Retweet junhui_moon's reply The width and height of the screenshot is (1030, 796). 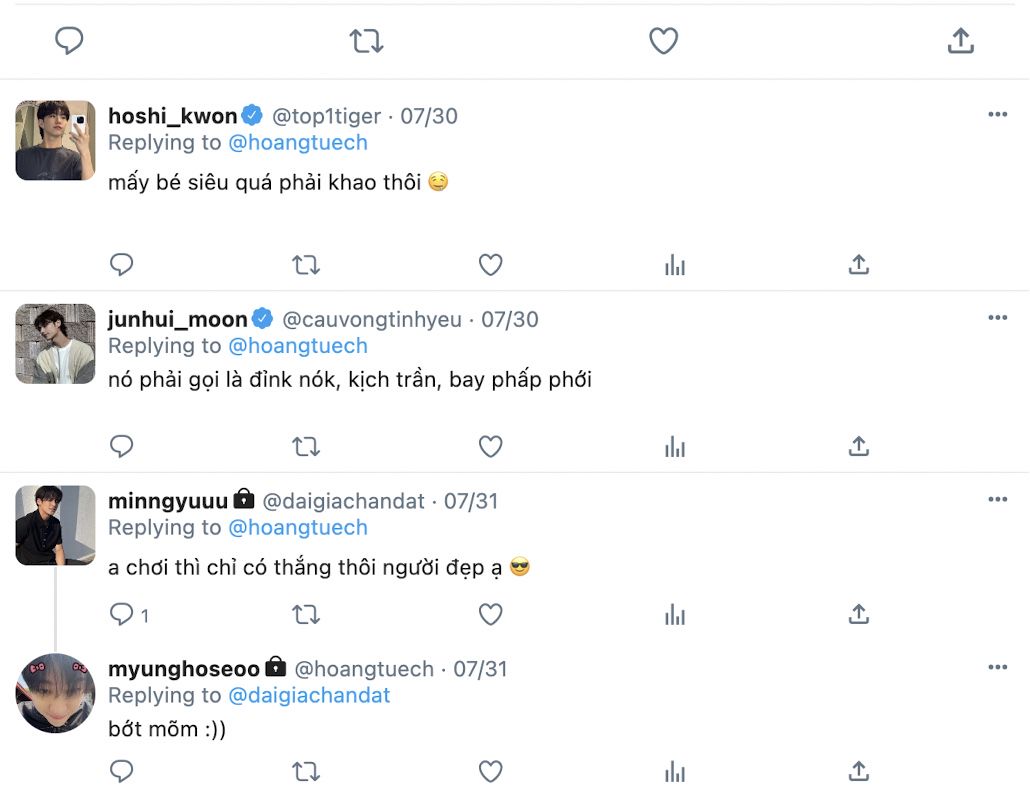(x=306, y=446)
